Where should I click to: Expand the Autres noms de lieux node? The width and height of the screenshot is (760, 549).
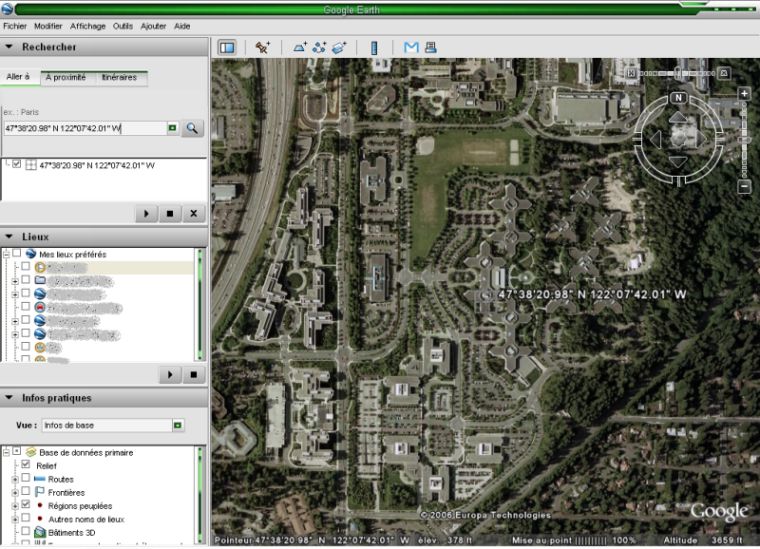point(15,519)
